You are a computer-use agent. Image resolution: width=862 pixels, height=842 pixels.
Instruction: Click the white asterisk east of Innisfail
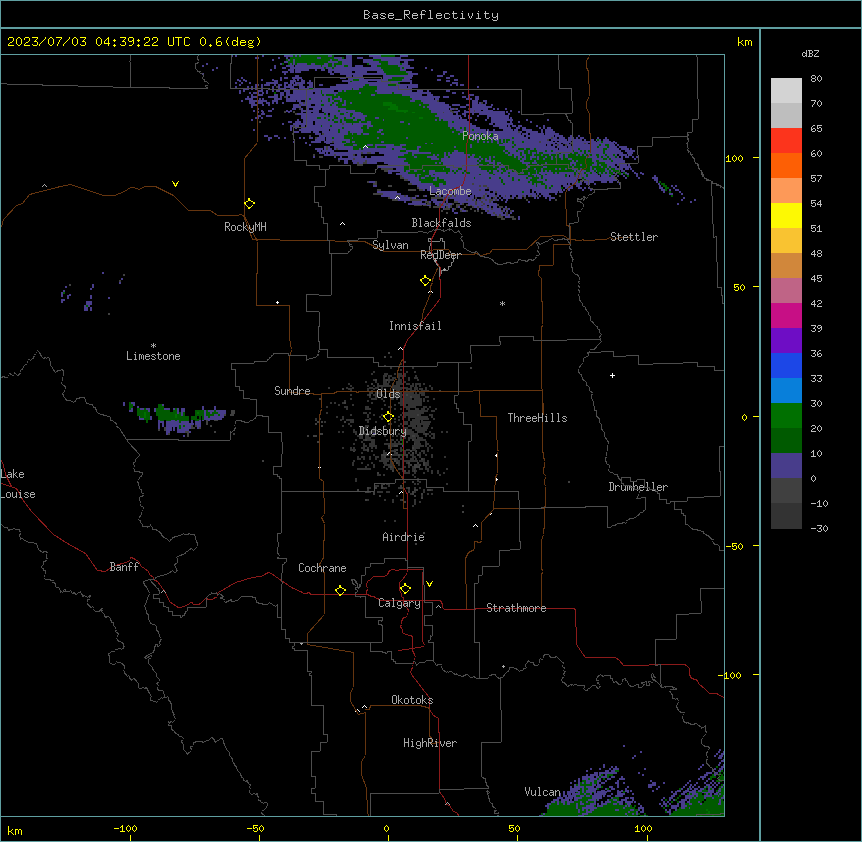pyautogui.click(x=502, y=303)
